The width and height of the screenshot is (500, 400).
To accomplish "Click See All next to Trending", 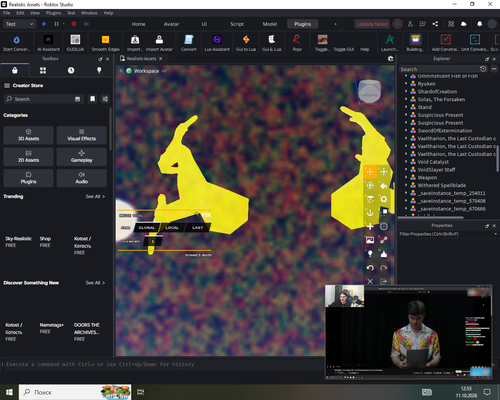I will pos(95,197).
